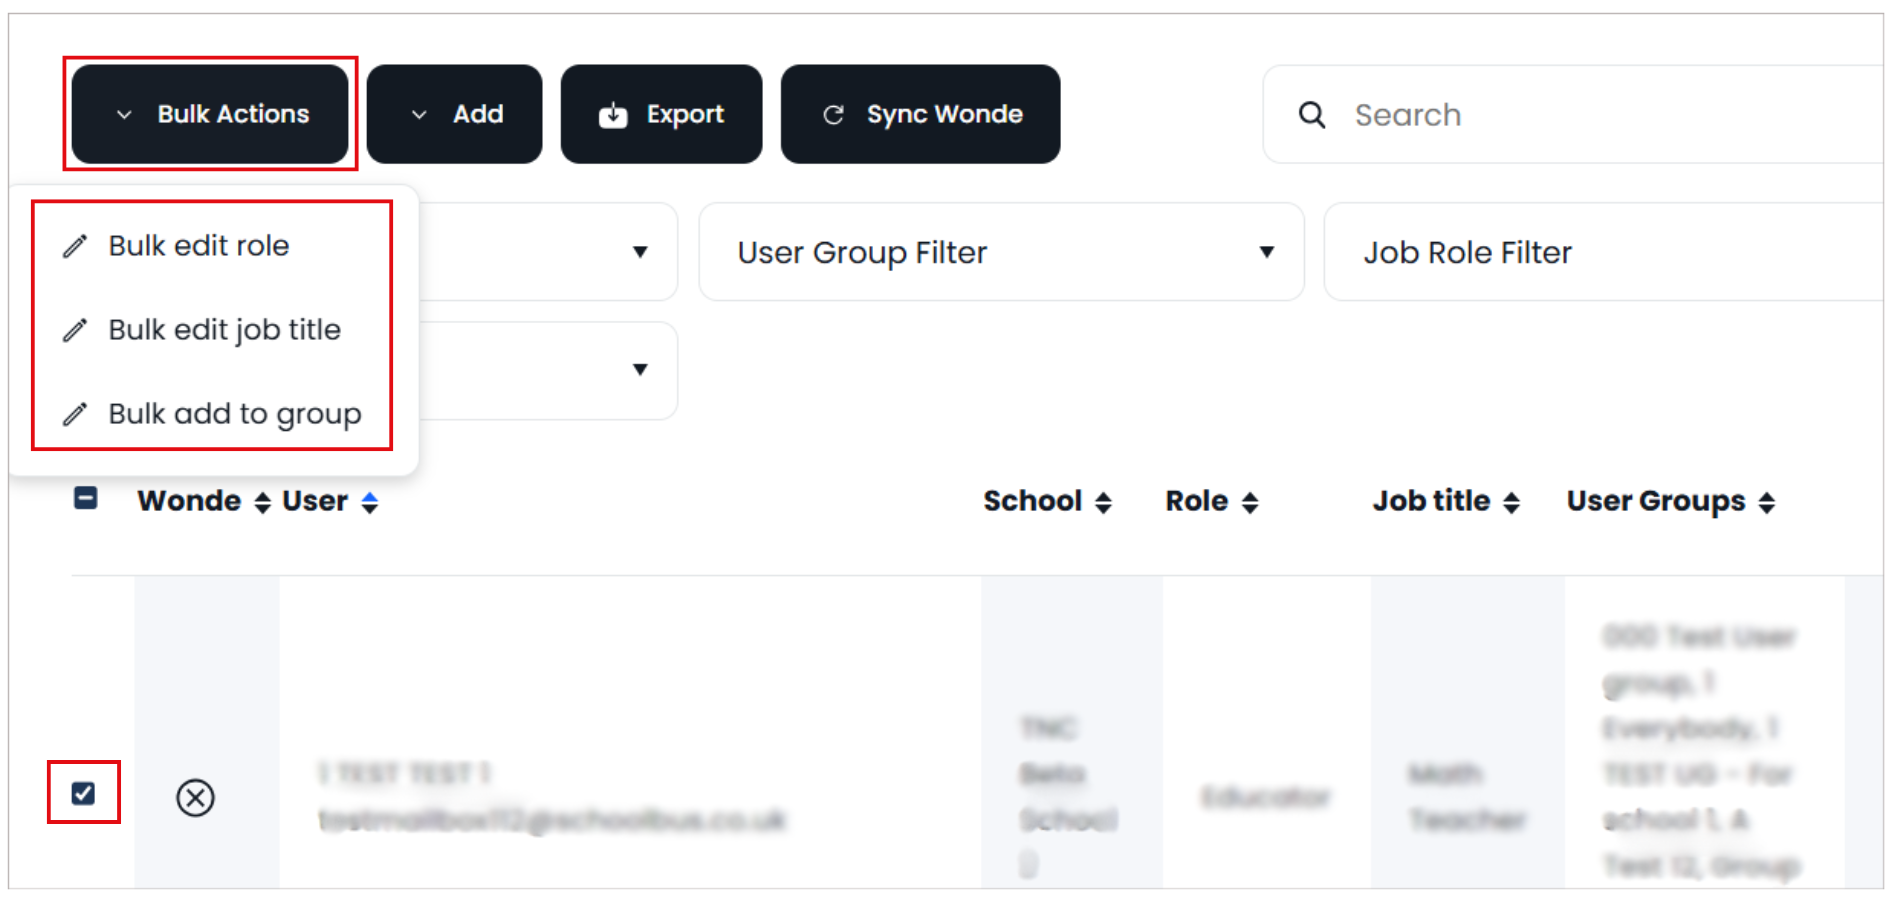Open the User Group Filter dropdown
Image resolution: width=1886 pixels, height=897 pixels.
[1001, 252]
